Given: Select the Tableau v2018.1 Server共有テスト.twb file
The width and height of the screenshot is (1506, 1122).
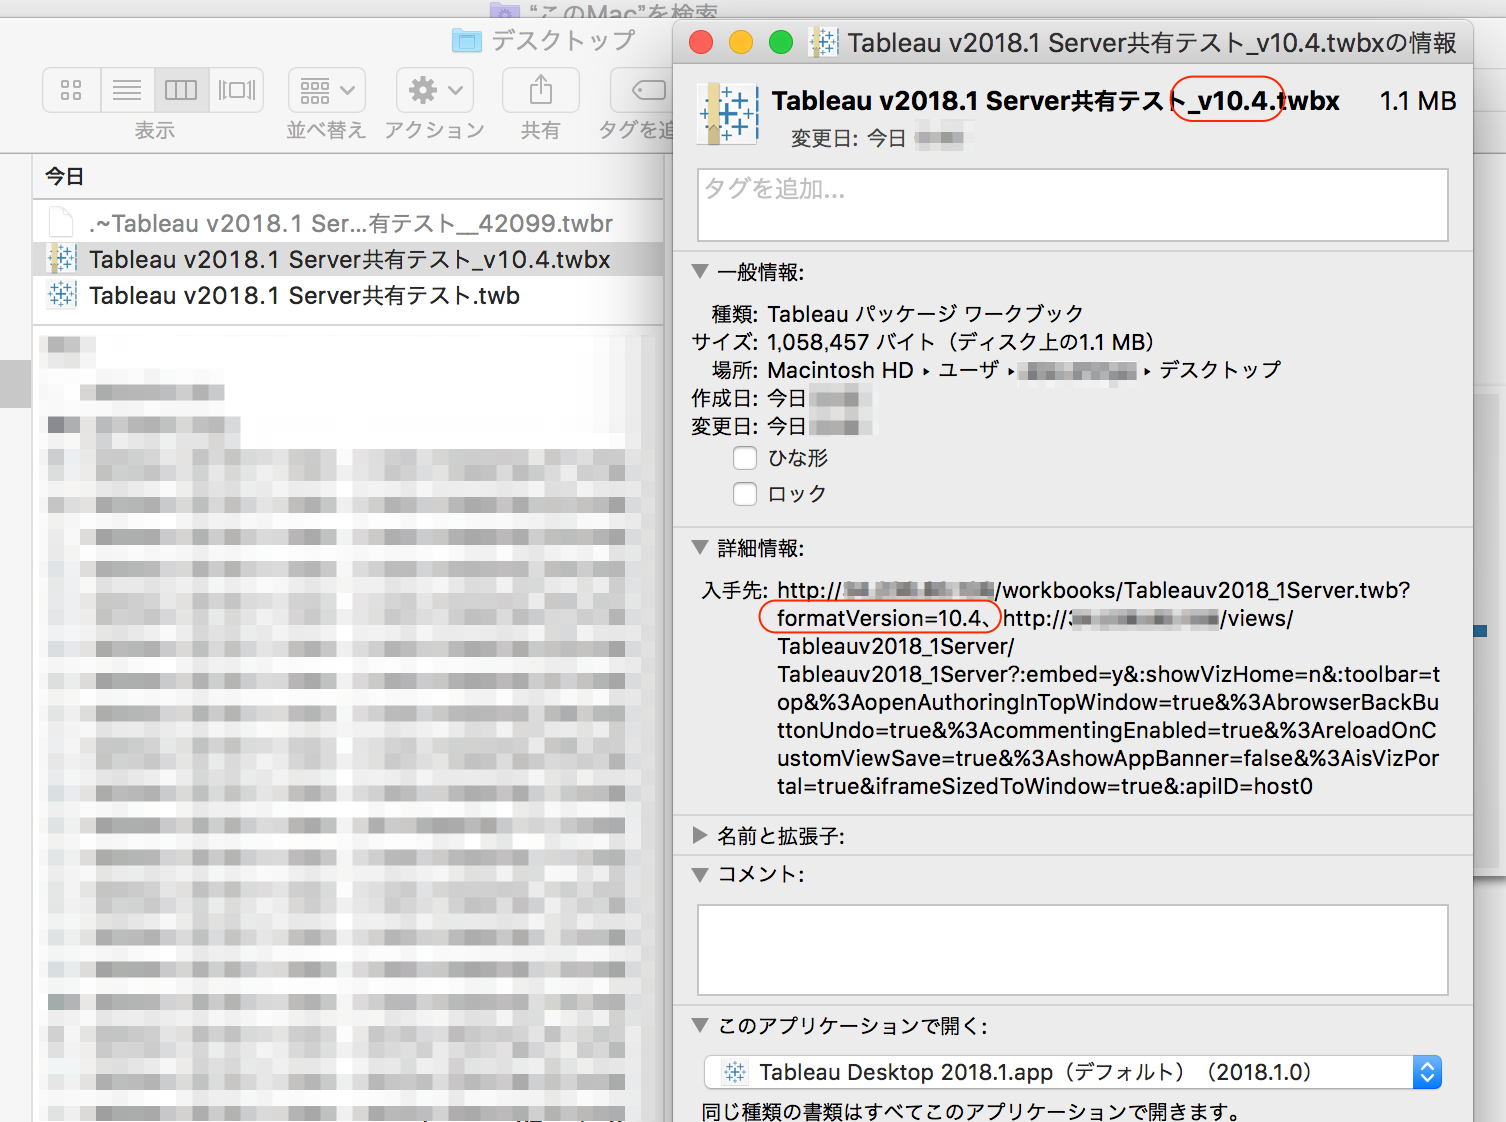Looking at the screenshot, I should pyautogui.click(x=300, y=295).
